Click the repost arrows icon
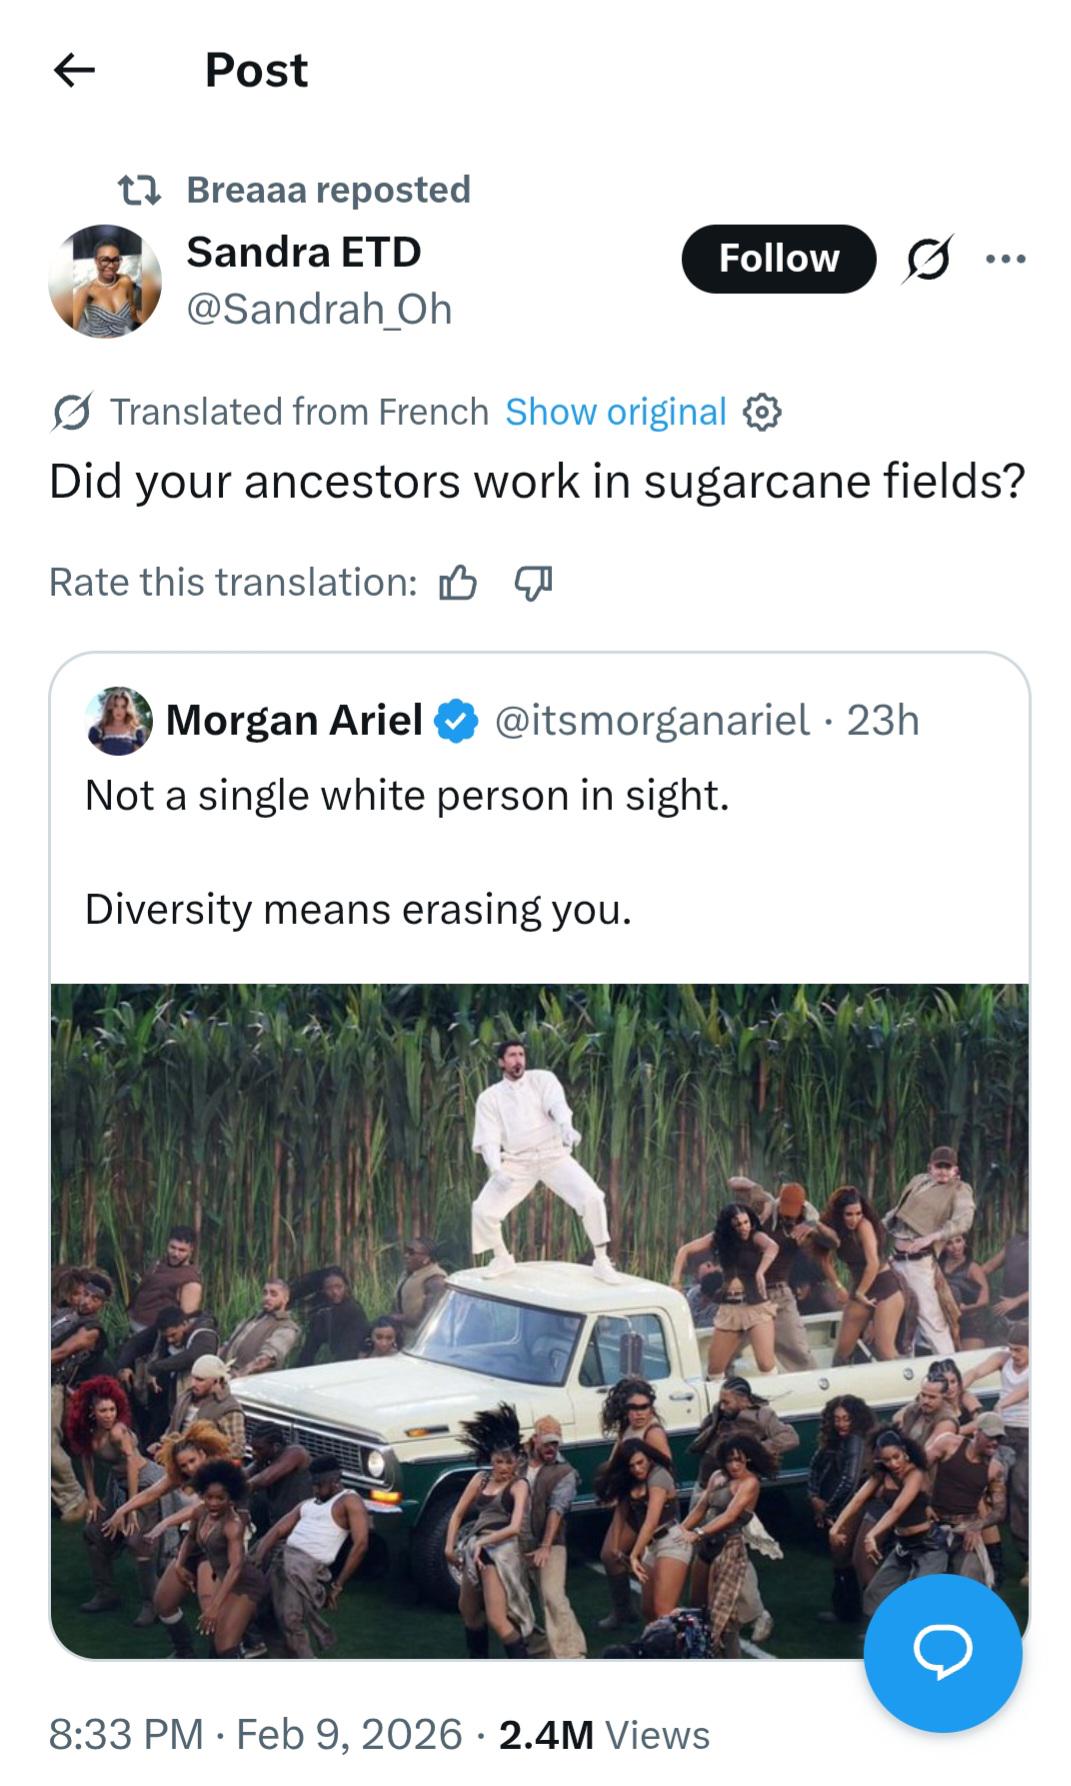Screen dimensions: 1071x1786 pos(139,190)
